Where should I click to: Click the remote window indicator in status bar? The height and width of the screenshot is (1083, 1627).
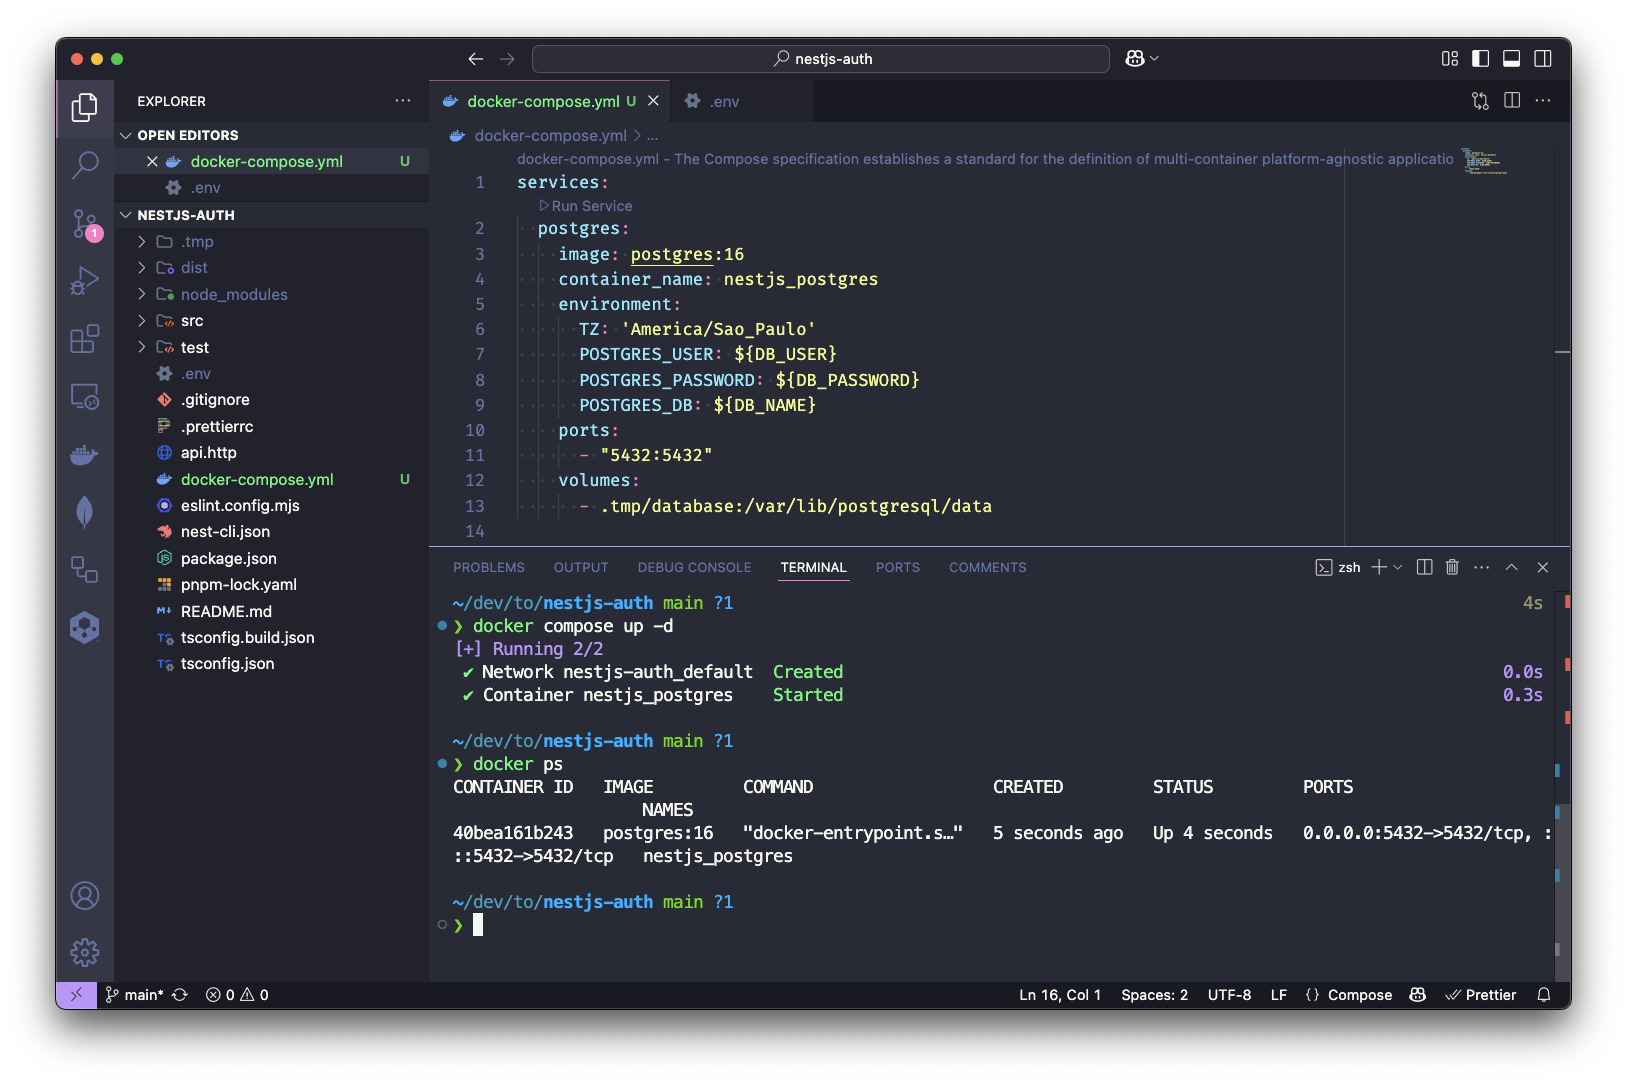tap(76, 995)
